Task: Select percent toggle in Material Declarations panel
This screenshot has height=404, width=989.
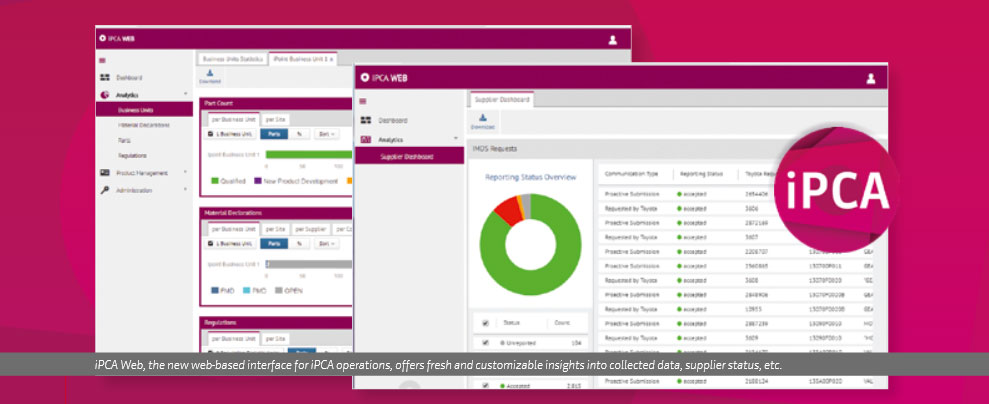Action: point(299,244)
